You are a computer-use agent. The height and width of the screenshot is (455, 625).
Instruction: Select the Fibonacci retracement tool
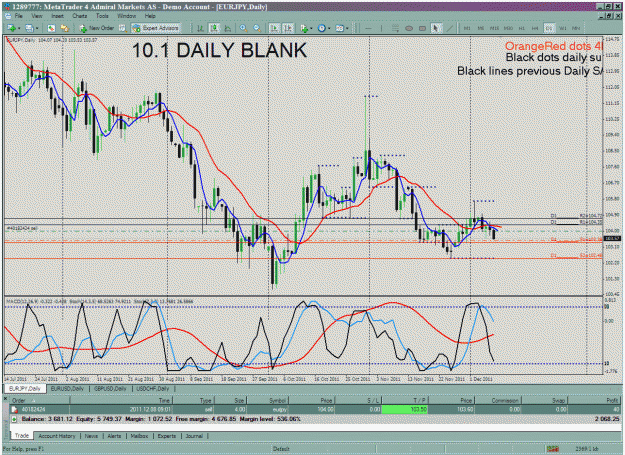coord(395,28)
